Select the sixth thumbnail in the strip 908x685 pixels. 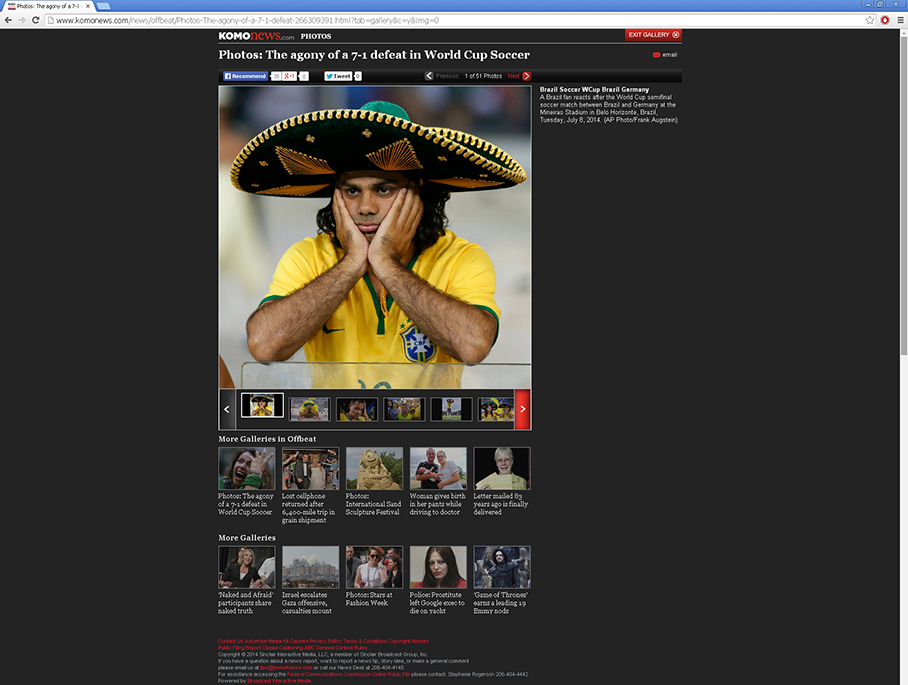pyautogui.click(x=496, y=409)
